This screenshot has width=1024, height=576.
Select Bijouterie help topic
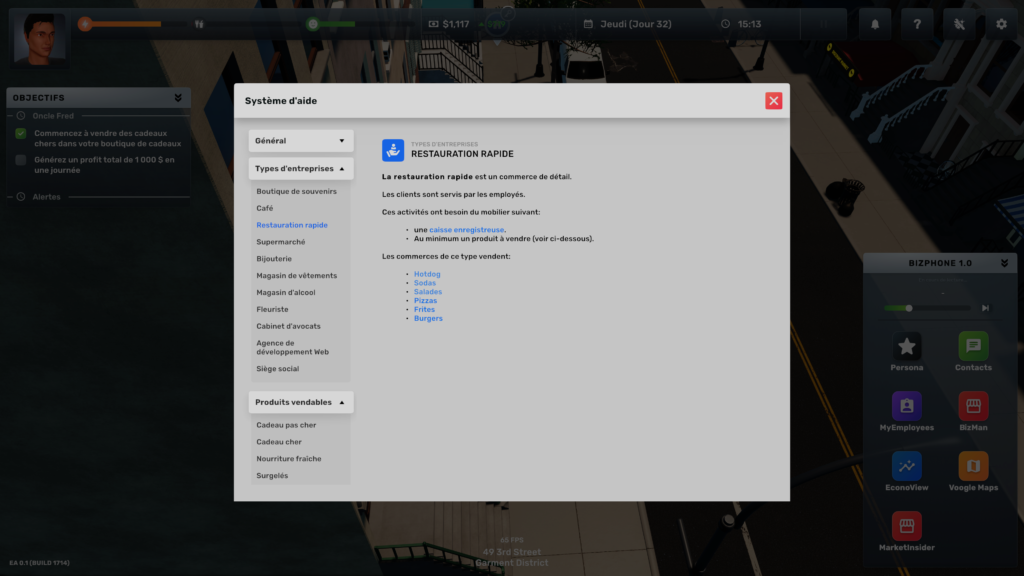(x=274, y=259)
